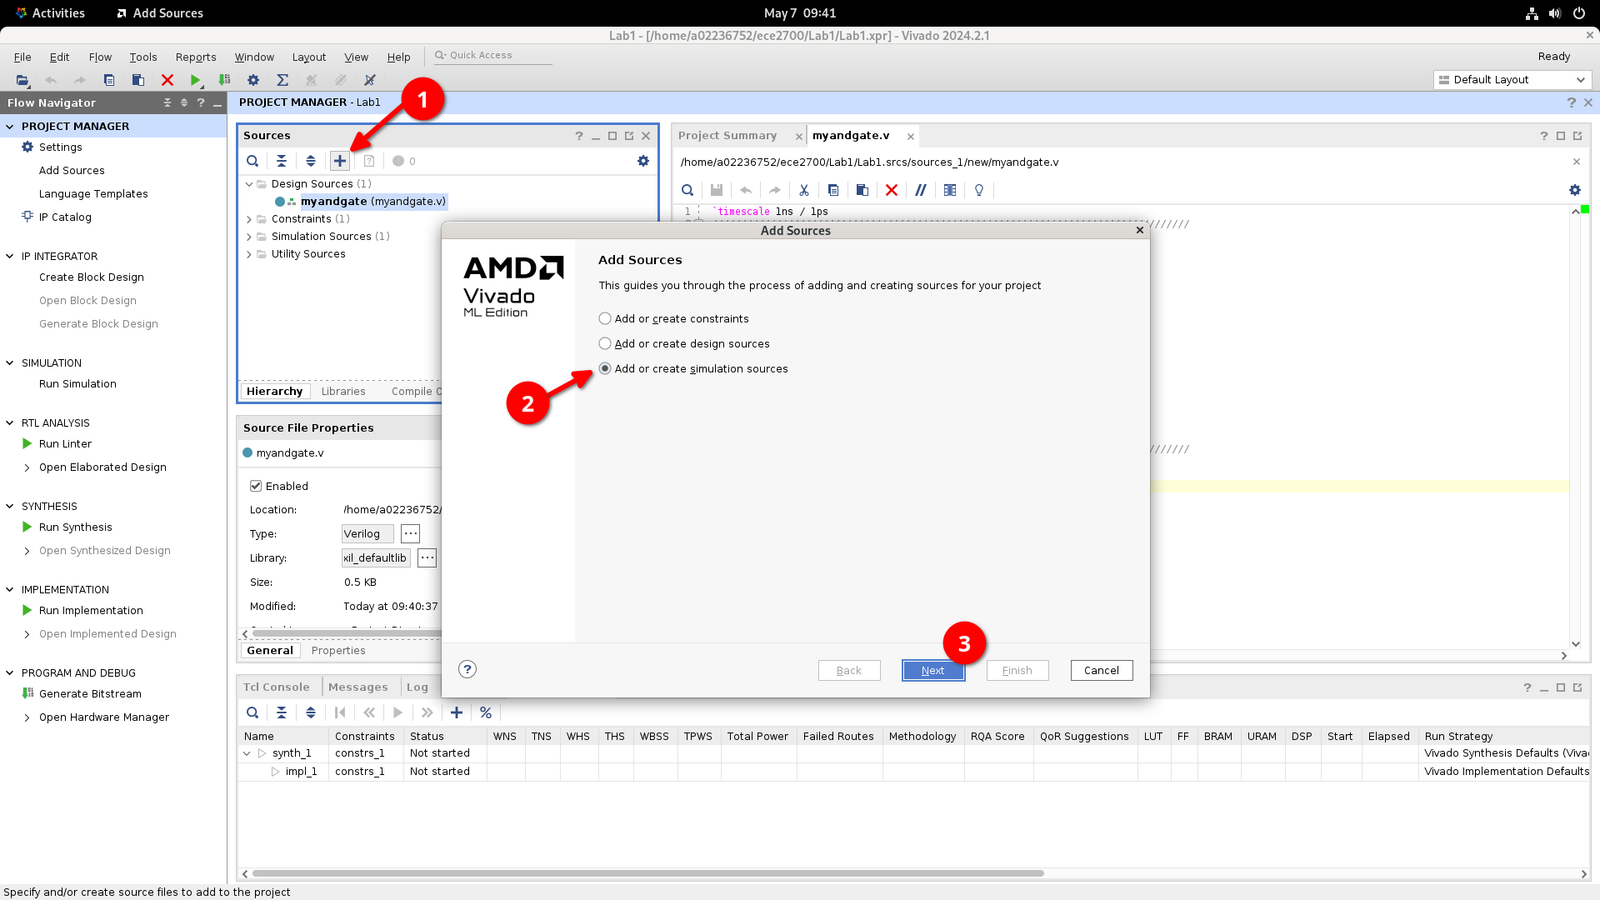This screenshot has width=1600, height=900.
Task: Click Run Simulation in Flow Navigator
Action: tap(77, 384)
